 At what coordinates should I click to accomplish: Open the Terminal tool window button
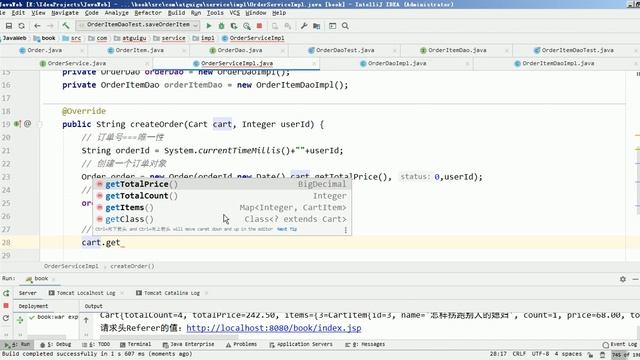[135, 344]
